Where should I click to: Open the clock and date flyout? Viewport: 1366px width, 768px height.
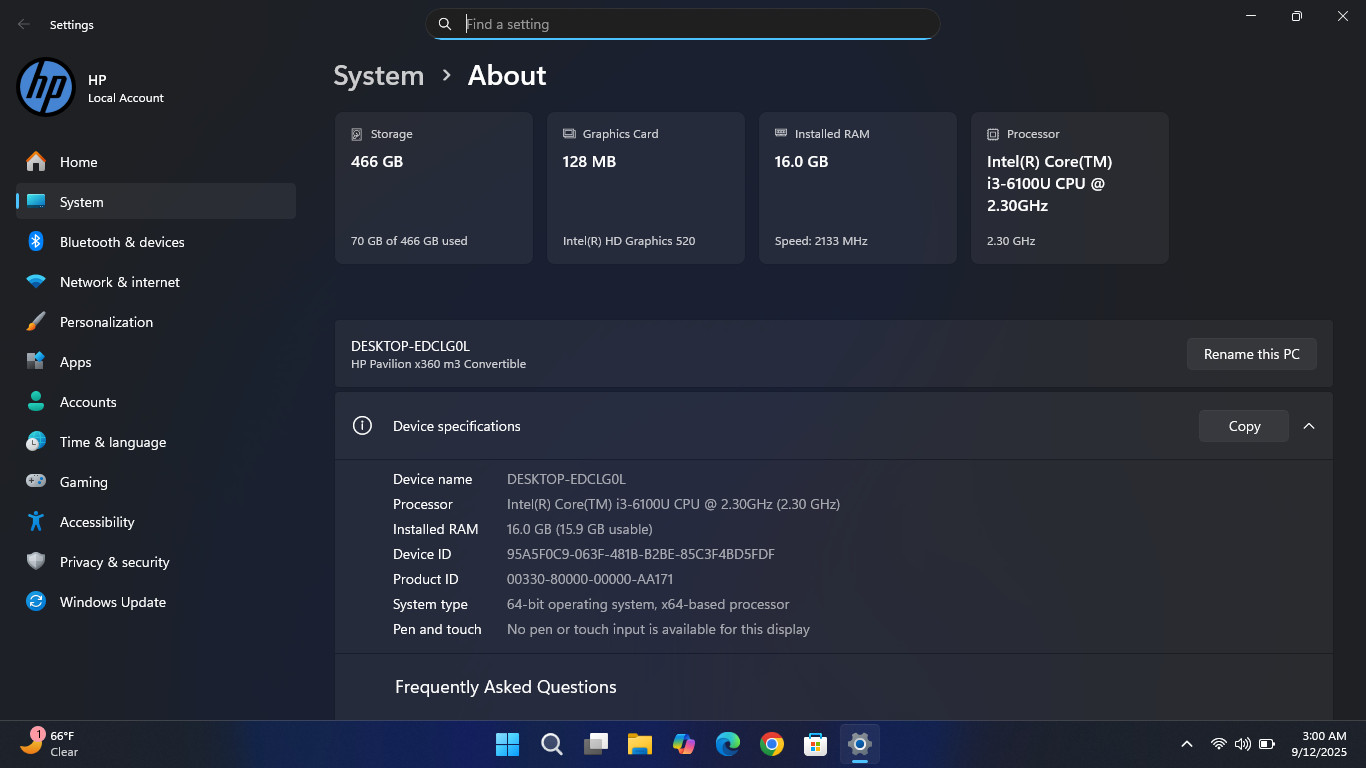tap(1319, 744)
